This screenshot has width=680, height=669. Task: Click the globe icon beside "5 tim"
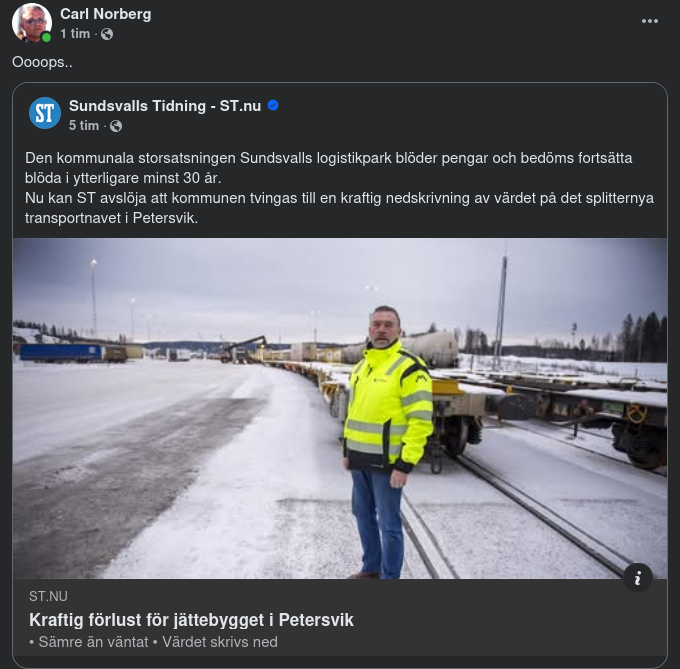pyautogui.click(x=116, y=126)
